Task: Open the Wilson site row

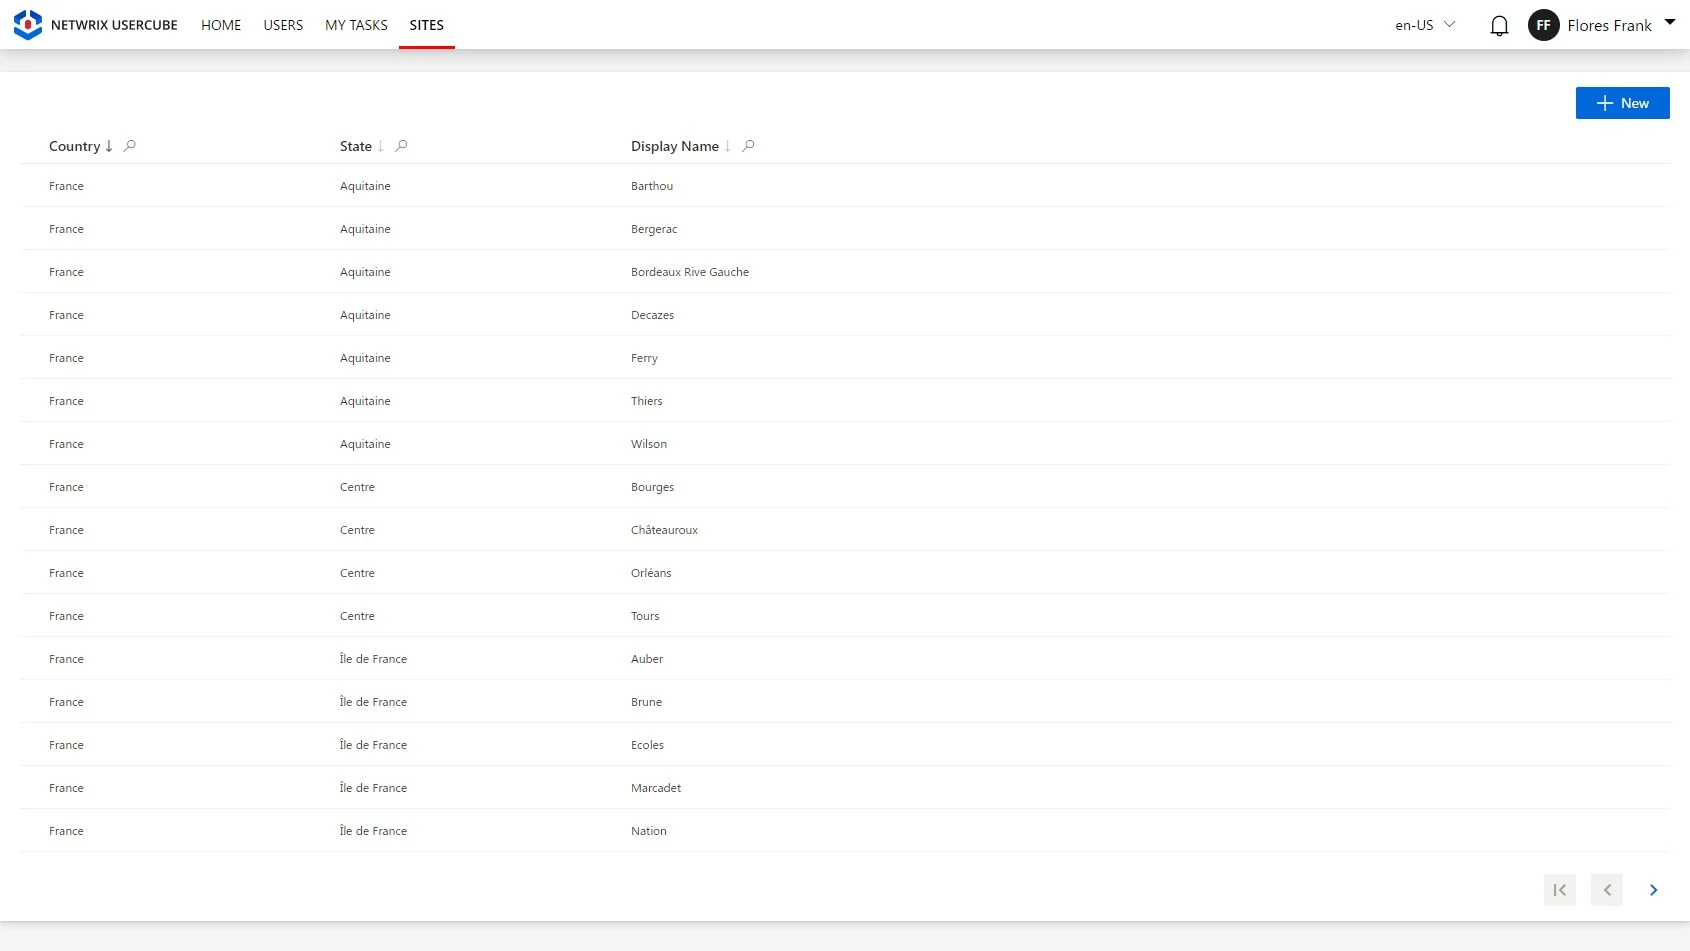Action: (845, 444)
